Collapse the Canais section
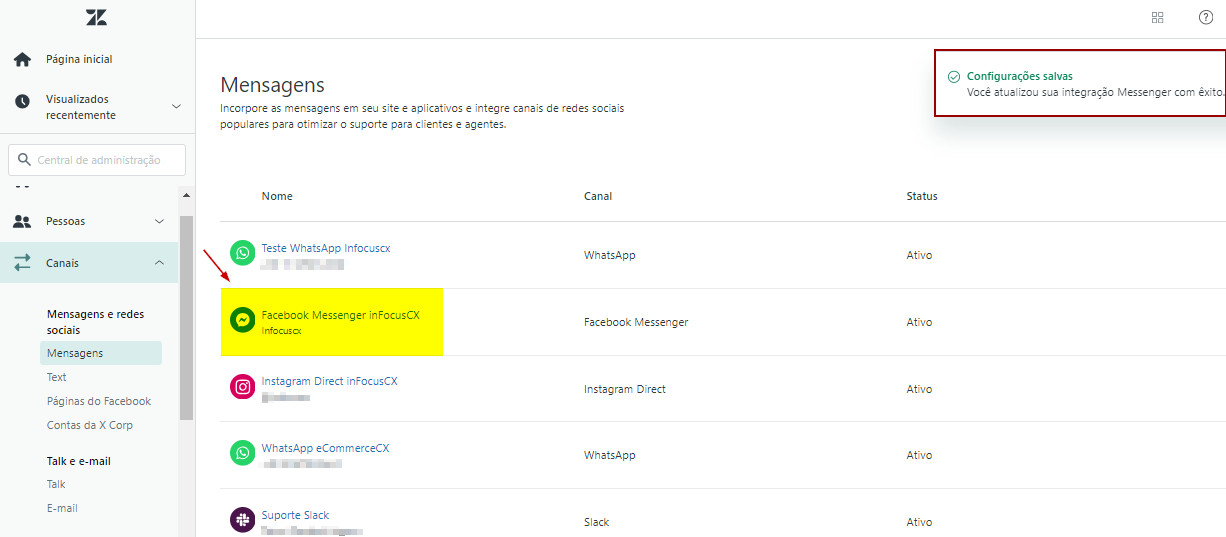The image size is (1226, 537). pos(159,263)
